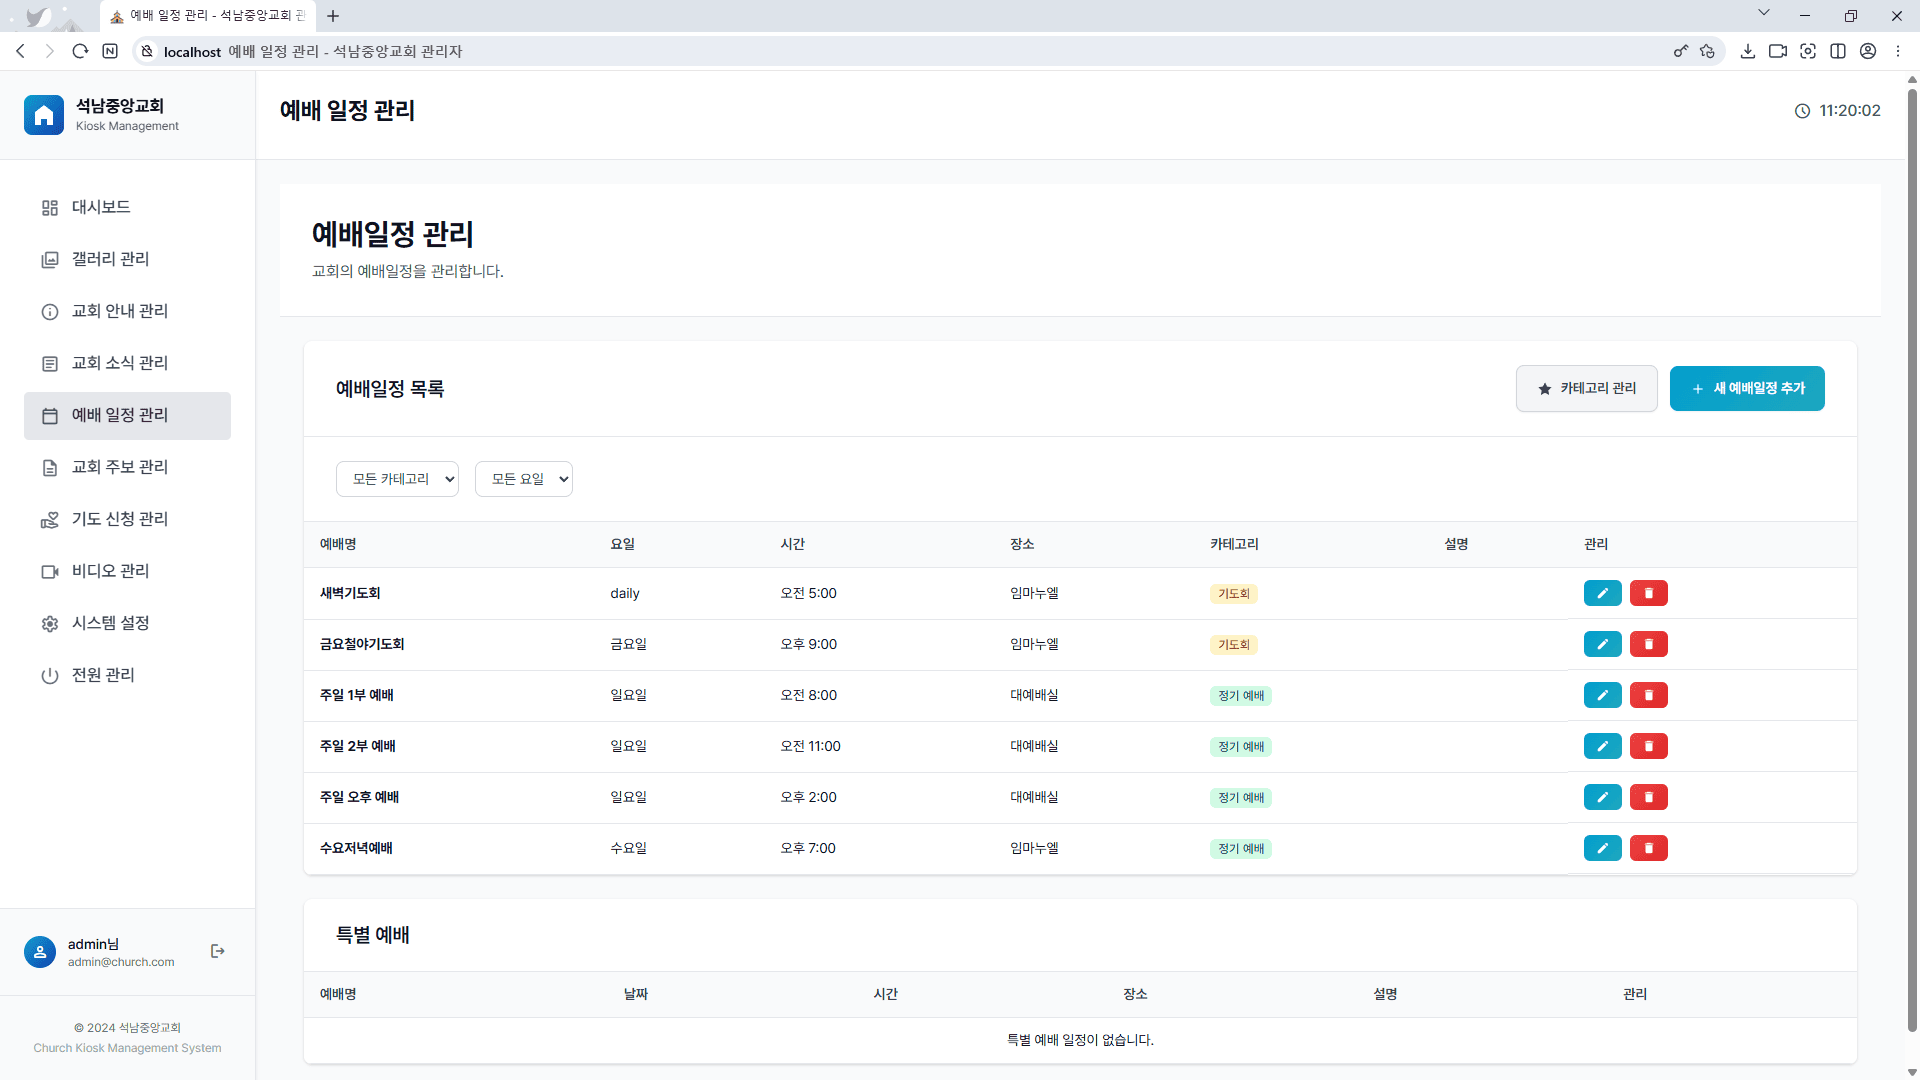Screen dimensions: 1920x1080
Task: Go to 대시보드 in the sidebar
Action: 101,207
